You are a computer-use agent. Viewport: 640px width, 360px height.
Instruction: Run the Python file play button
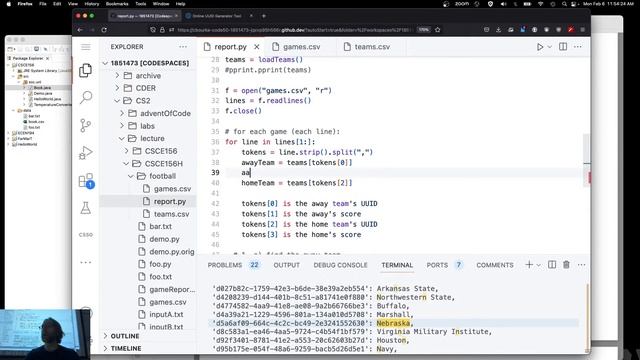540,47
